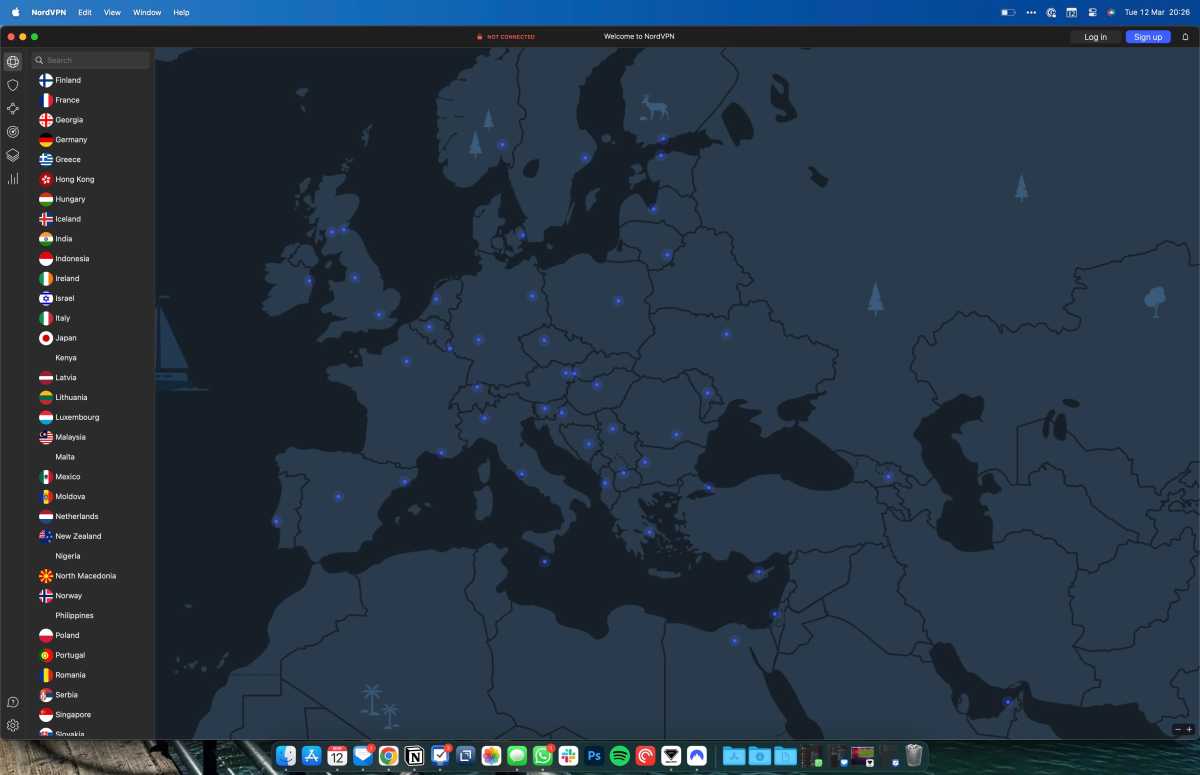Open the Meshnet sidebar icon
Screen dimensions: 1200x775
click(x=13, y=108)
